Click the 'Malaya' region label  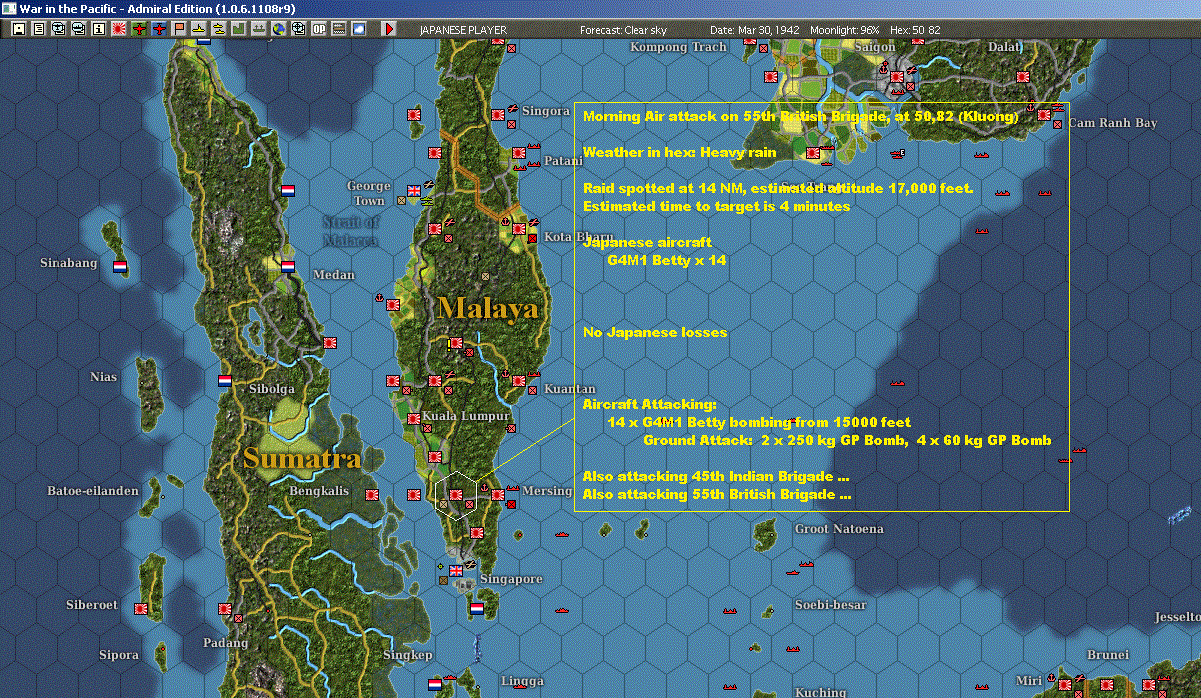488,308
